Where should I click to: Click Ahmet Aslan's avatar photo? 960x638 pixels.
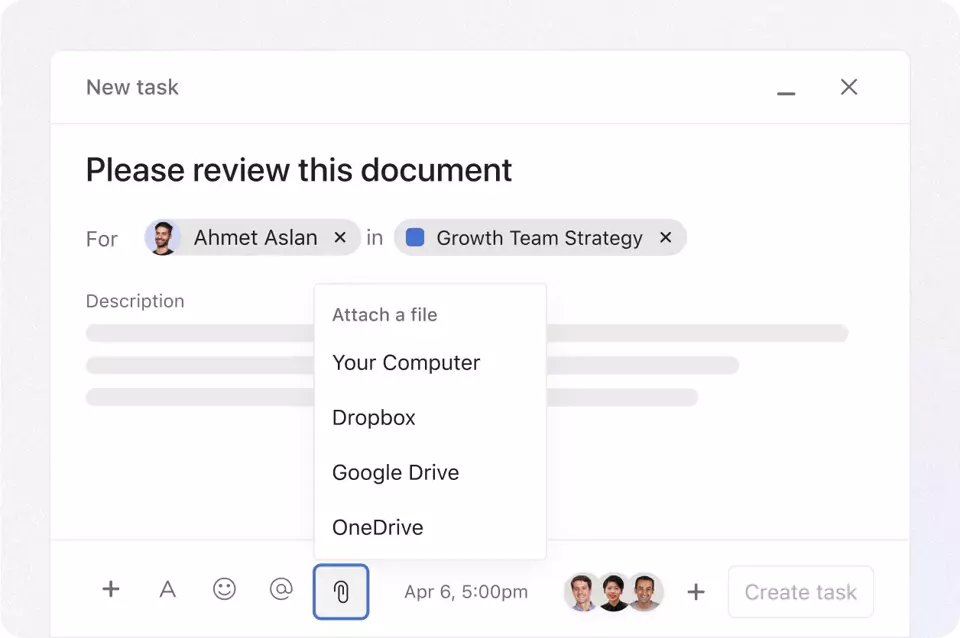click(x=163, y=238)
